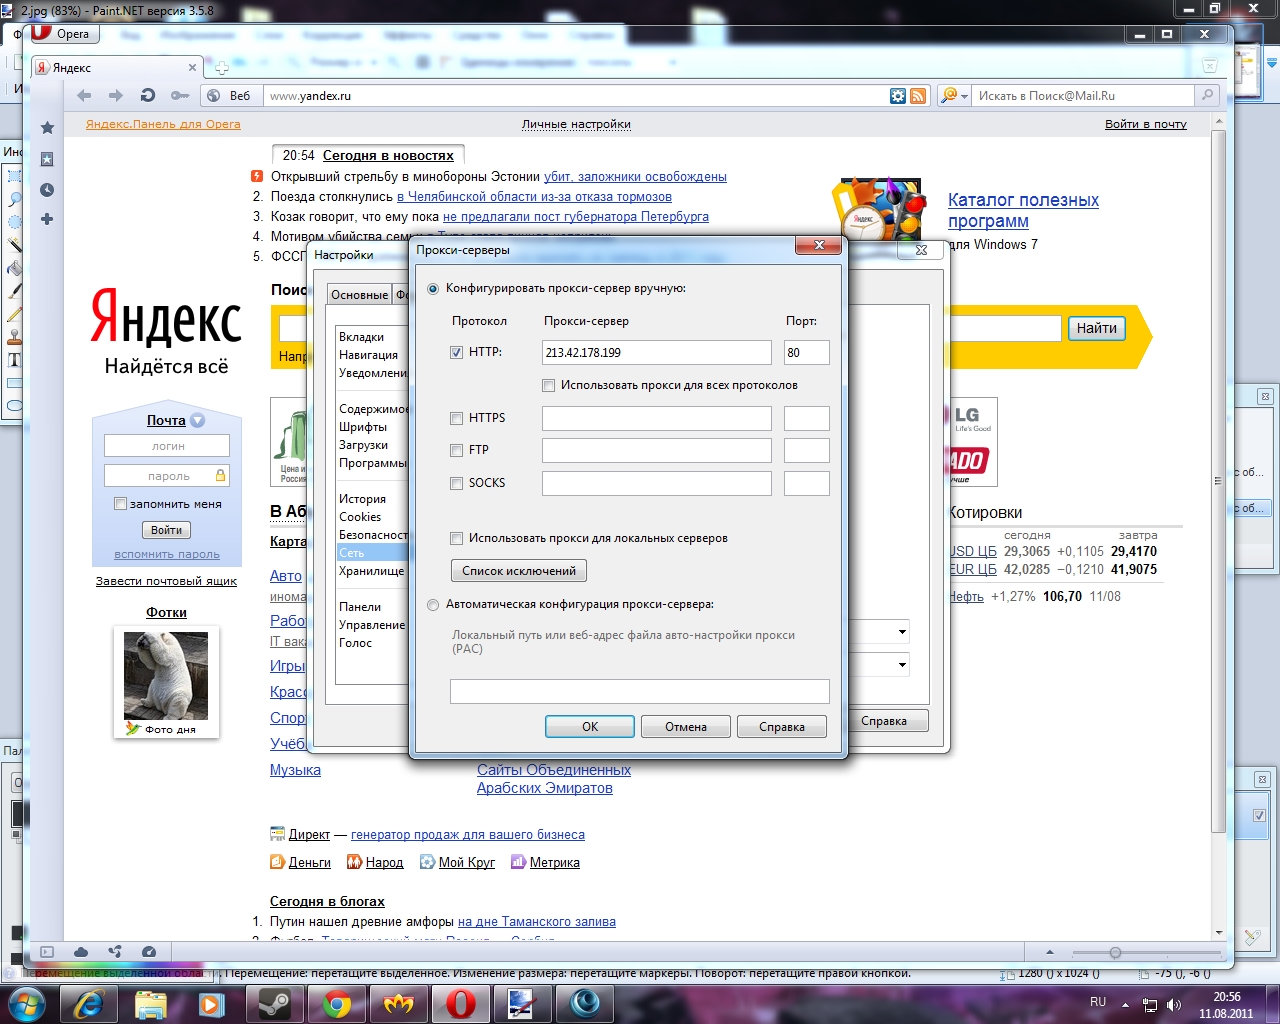Image resolution: width=1280 pixels, height=1024 pixels.
Task: Click the Войти login button
Action: click(166, 530)
